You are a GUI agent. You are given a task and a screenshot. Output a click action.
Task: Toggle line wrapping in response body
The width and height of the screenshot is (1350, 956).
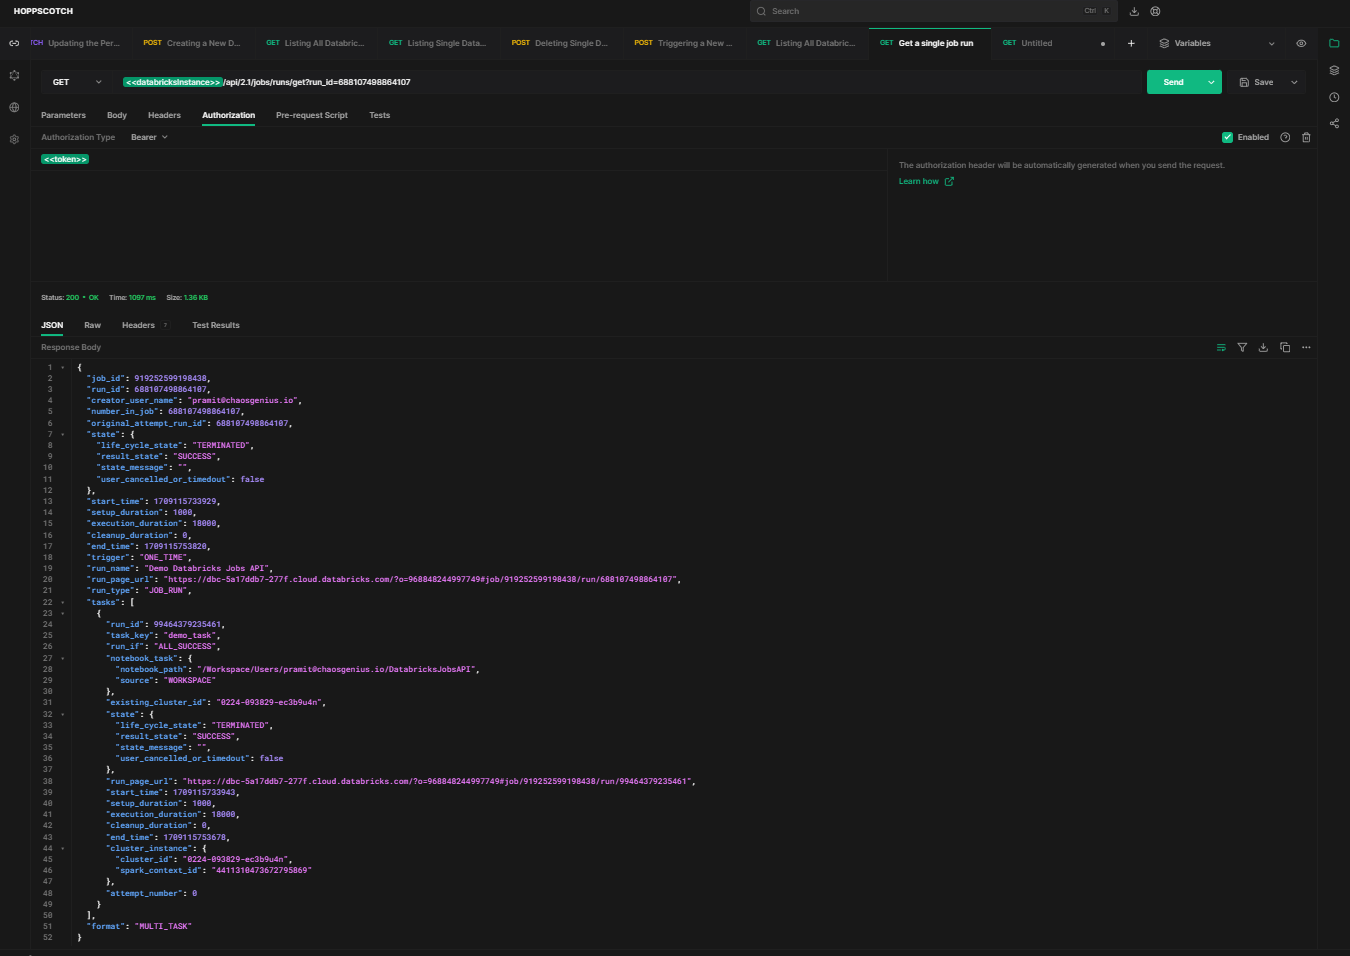click(1221, 347)
